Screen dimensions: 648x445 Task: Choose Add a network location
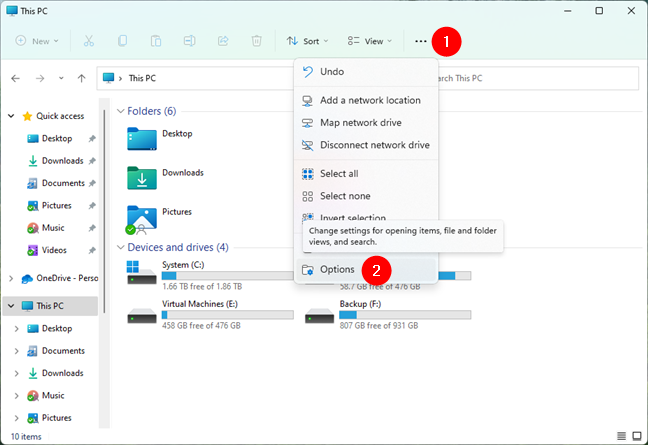(x=366, y=100)
